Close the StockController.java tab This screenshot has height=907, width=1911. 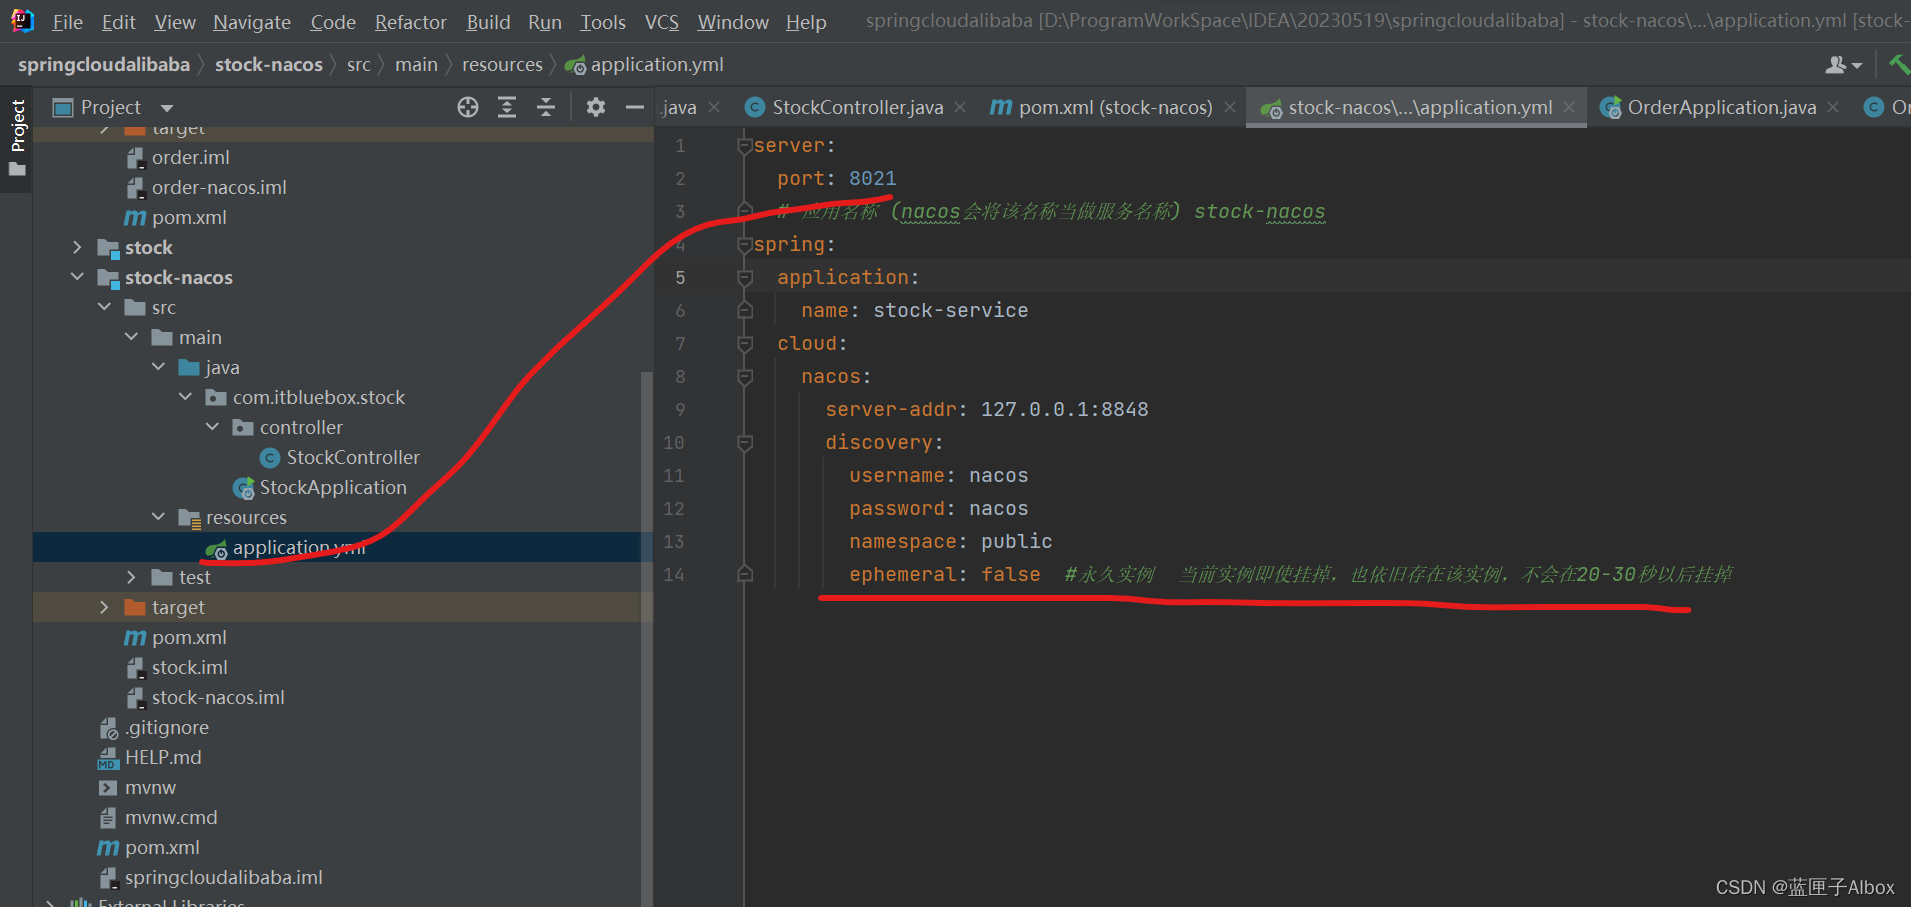pos(960,107)
